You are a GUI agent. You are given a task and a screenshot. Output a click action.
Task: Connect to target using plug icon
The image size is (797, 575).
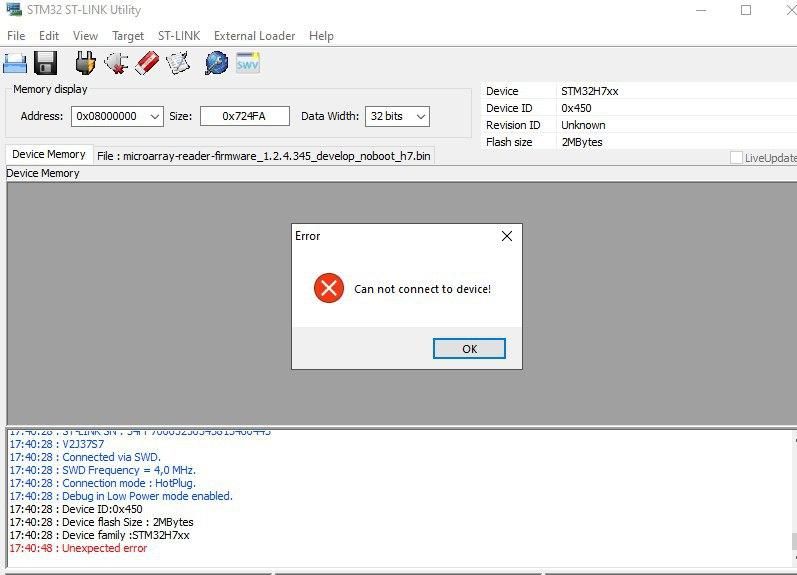click(x=85, y=63)
